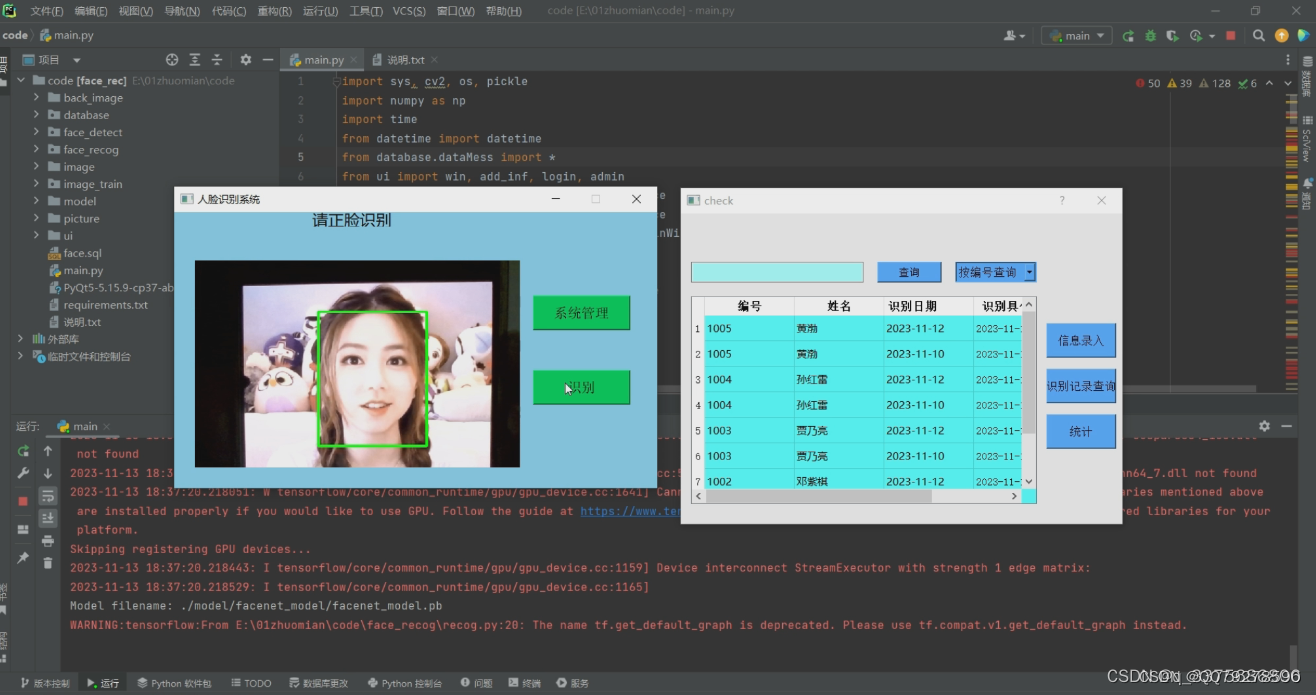The width and height of the screenshot is (1316, 695).
Task: Open 按编号查询 combo box in check window
Action: (995, 271)
